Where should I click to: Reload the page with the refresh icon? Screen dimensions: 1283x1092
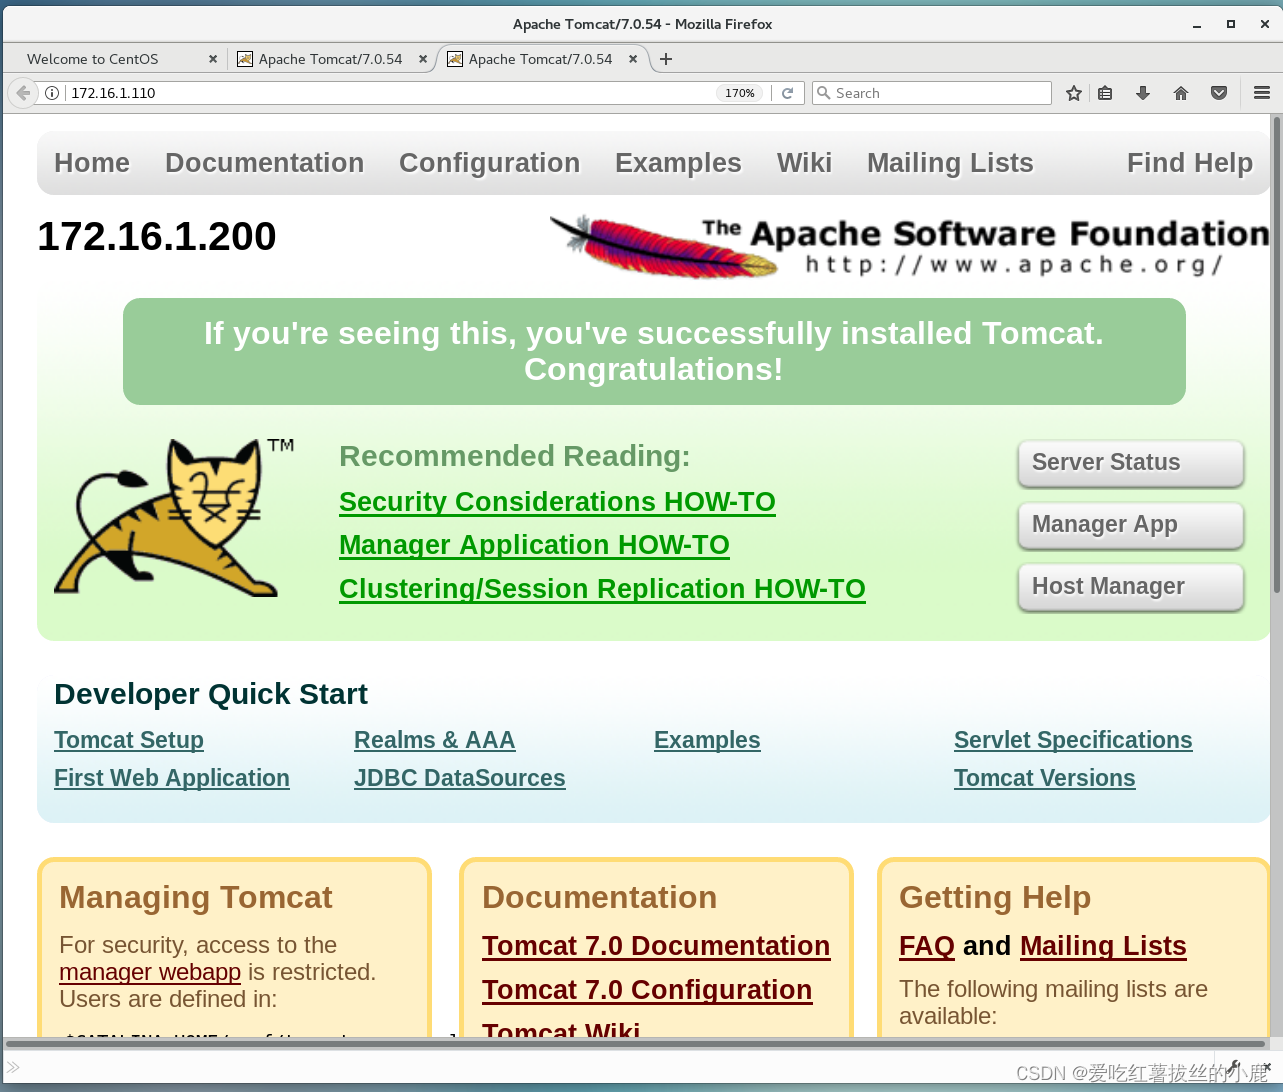(787, 93)
